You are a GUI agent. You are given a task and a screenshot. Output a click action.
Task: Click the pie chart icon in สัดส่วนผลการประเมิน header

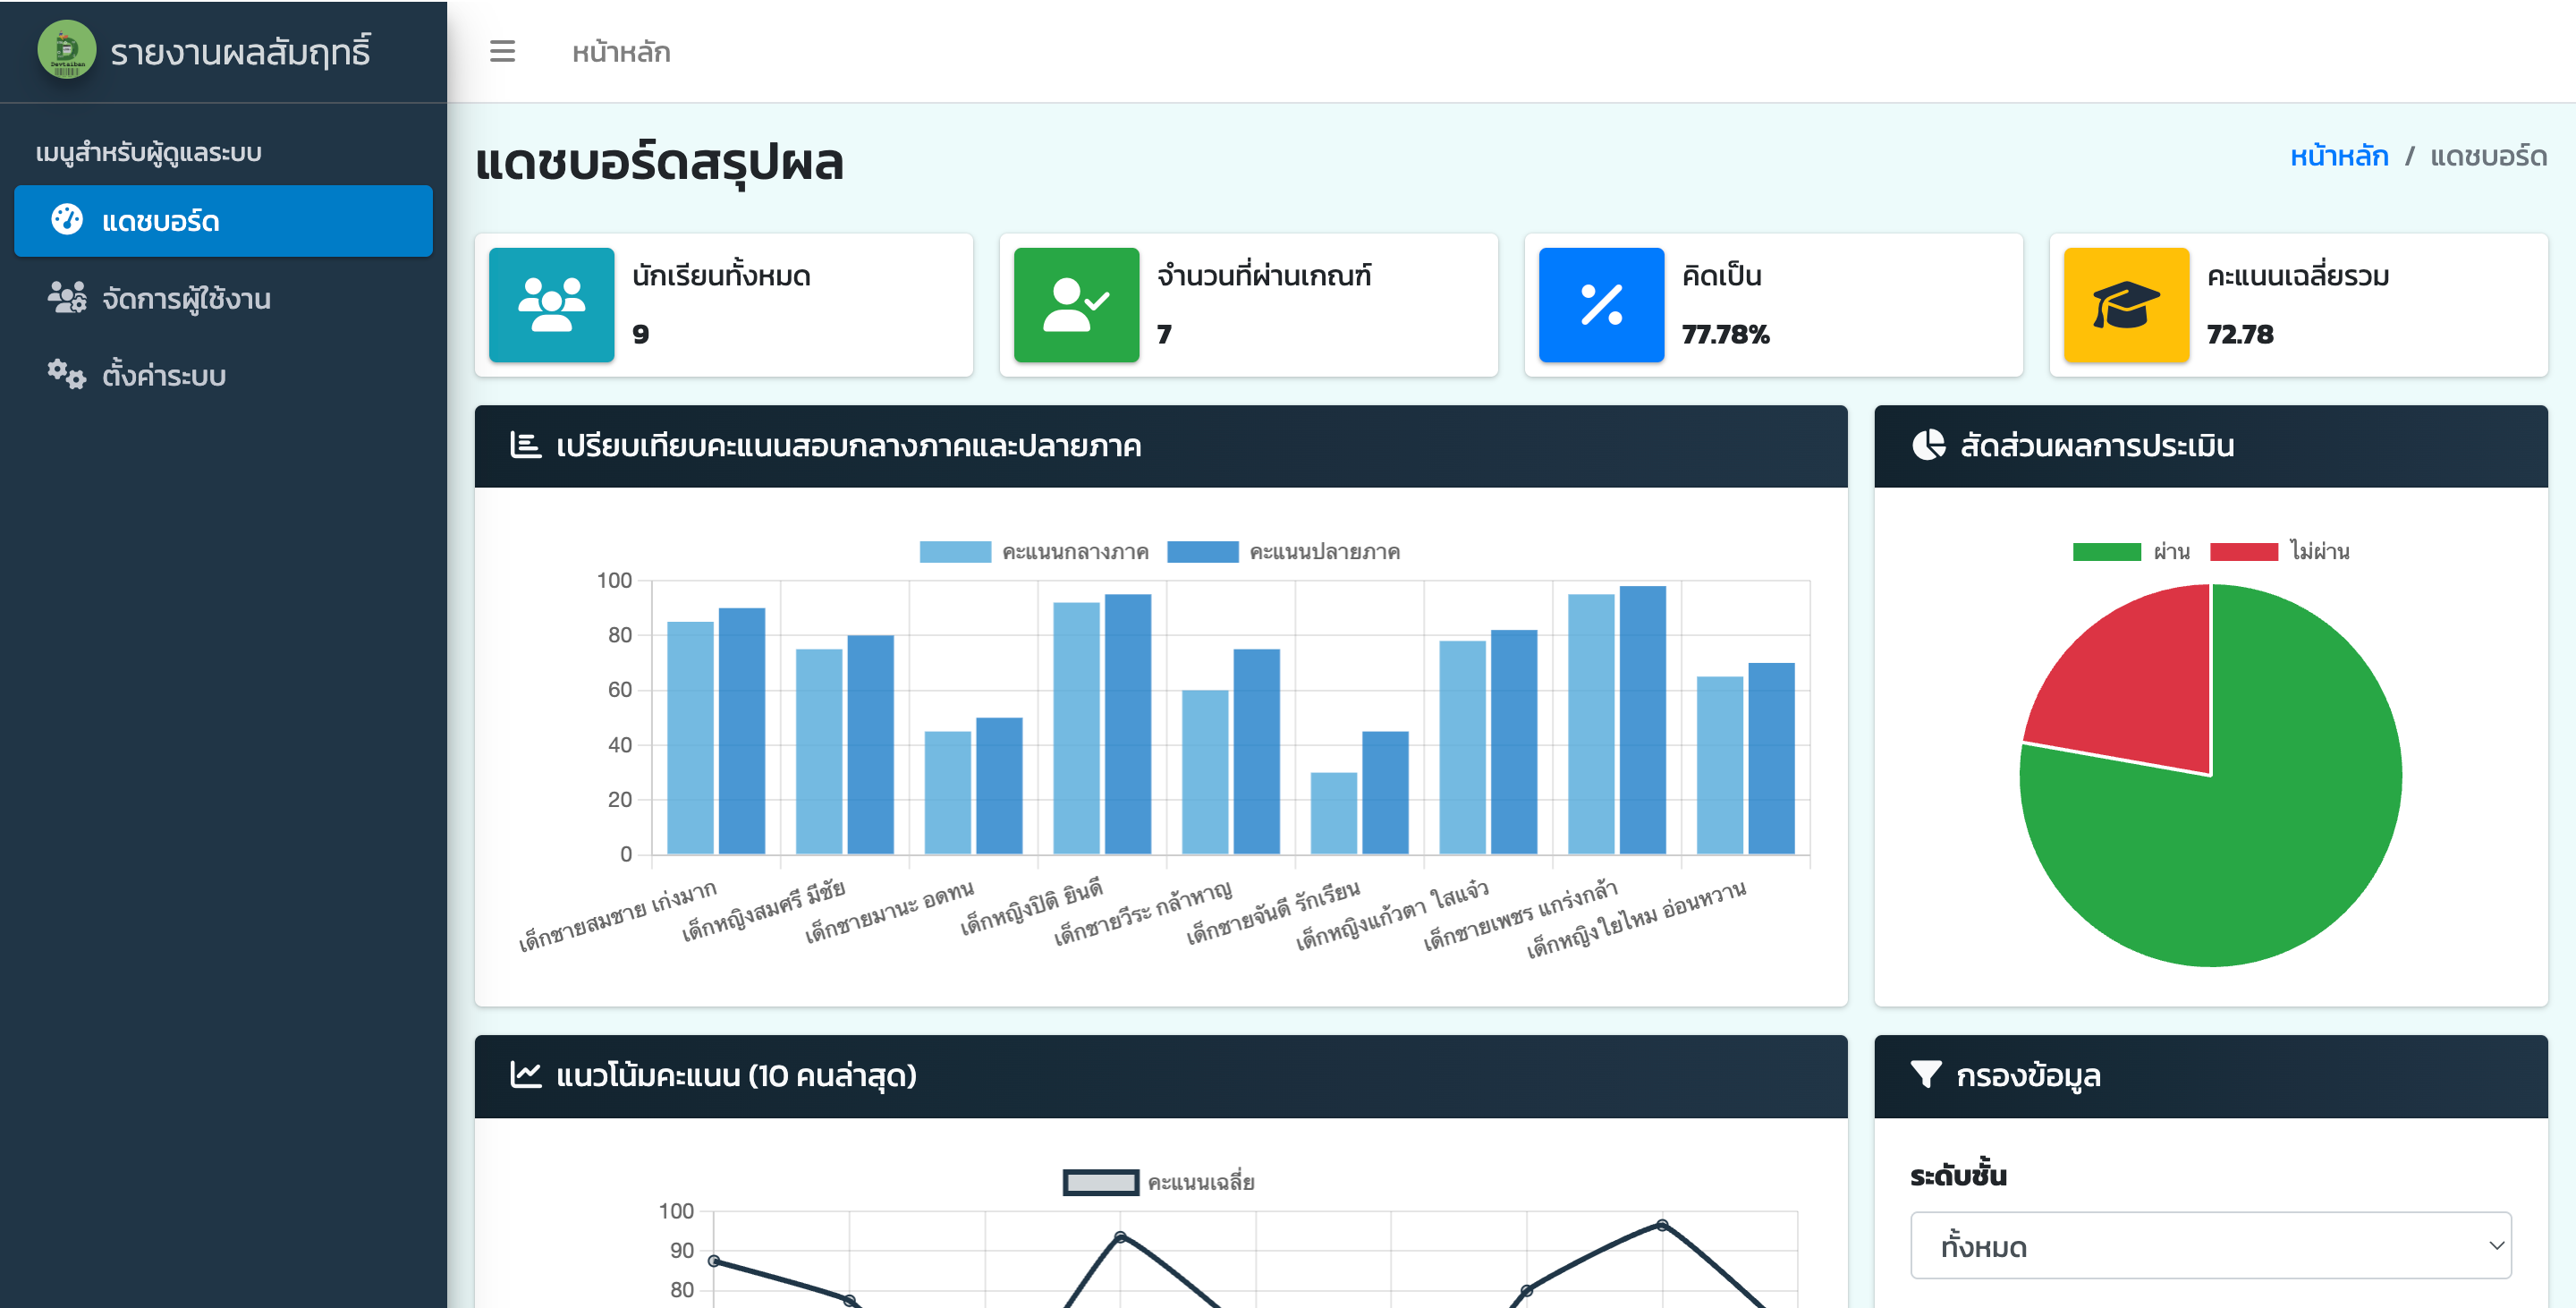(x=1929, y=446)
